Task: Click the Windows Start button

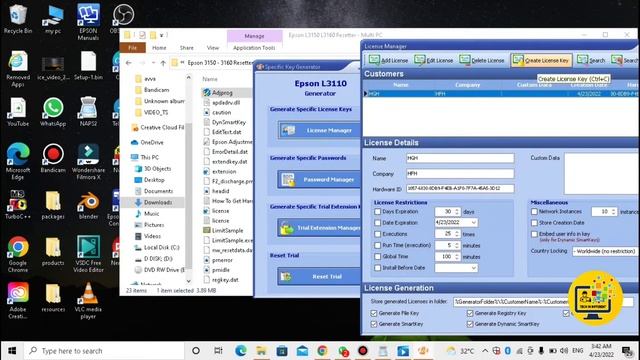Action: pyautogui.click(x=12, y=351)
